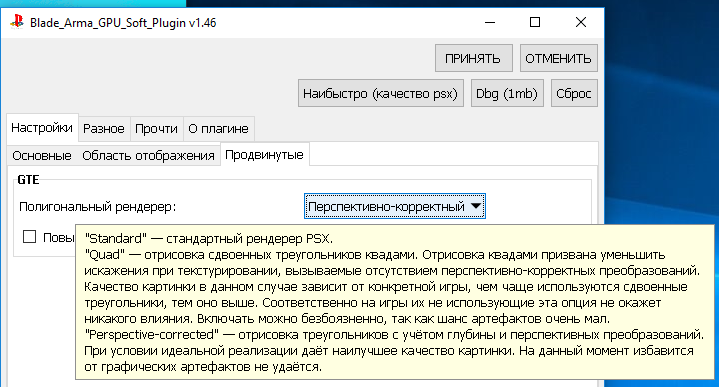The width and height of the screenshot is (719, 387).
Task: Click the Полигональный рендерер label
Action: pos(98,207)
